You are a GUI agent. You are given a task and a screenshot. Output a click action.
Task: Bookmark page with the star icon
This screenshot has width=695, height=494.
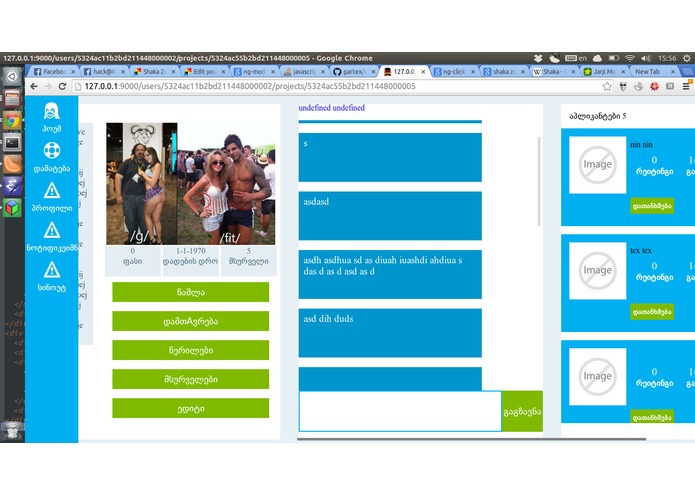607,86
